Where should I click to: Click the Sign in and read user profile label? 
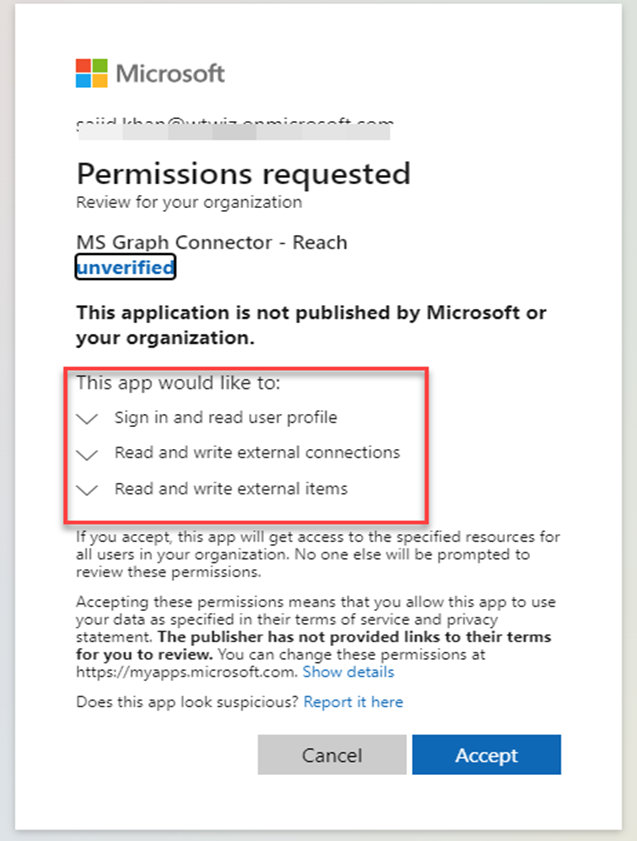click(226, 417)
